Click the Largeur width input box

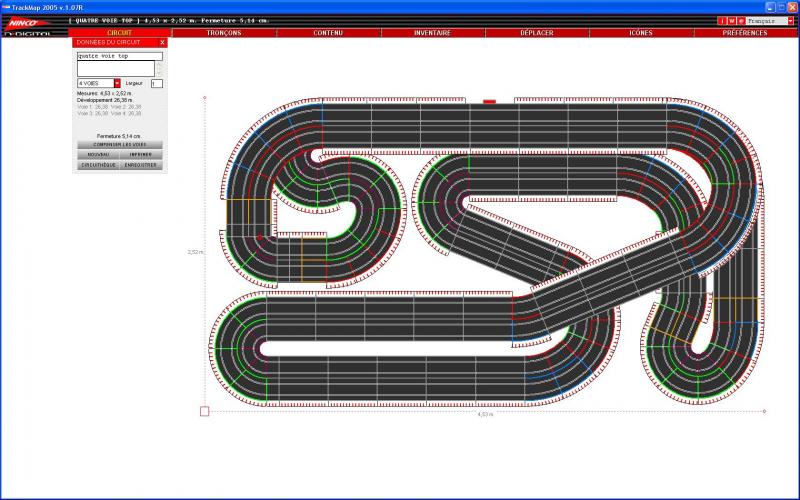click(x=157, y=83)
